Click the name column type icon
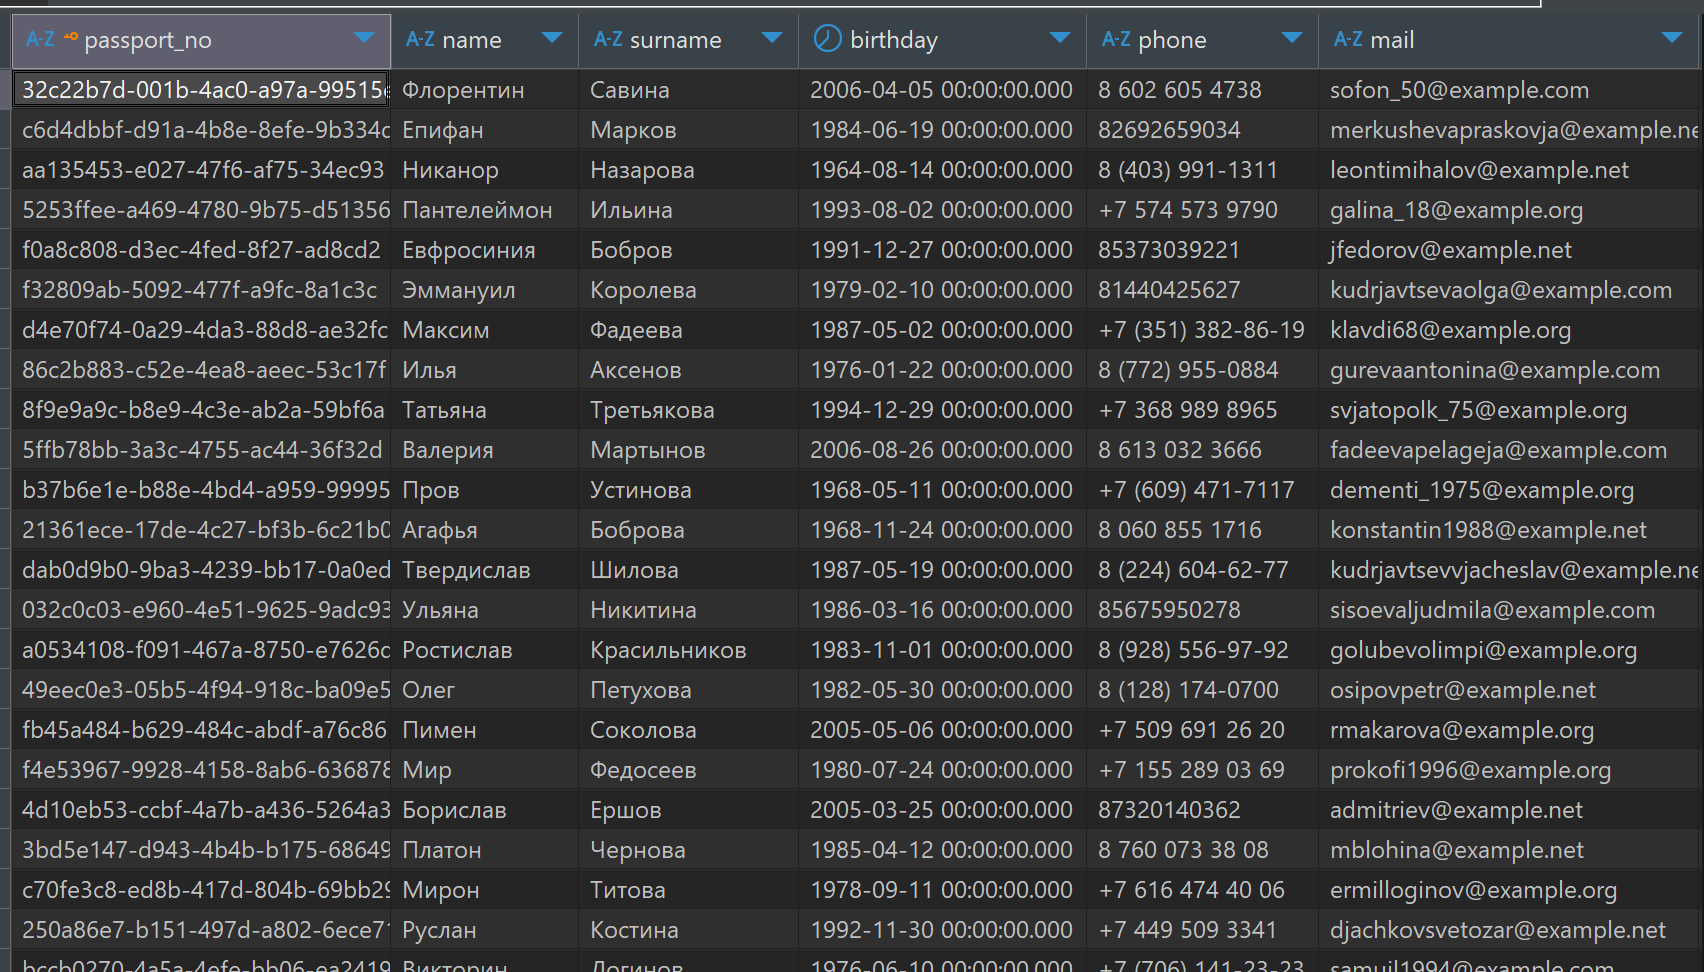The image size is (1704, 972). pos(420,39)
